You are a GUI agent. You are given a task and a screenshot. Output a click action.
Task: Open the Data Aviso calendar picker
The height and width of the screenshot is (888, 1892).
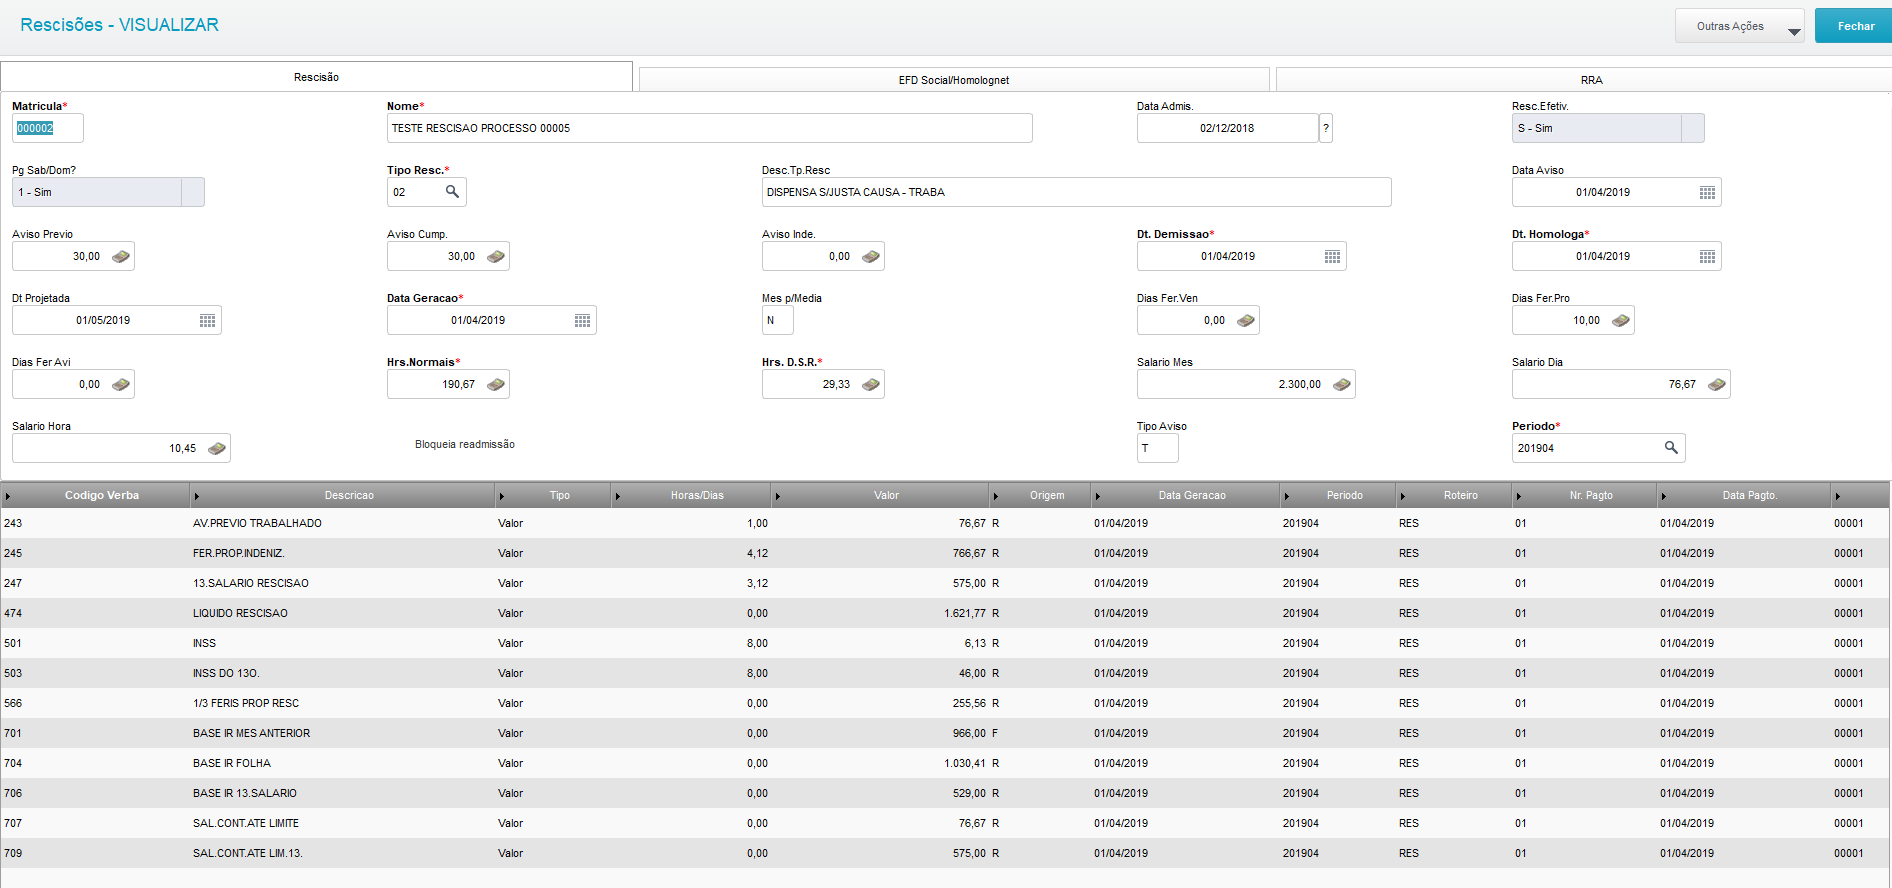point(1707,193)
